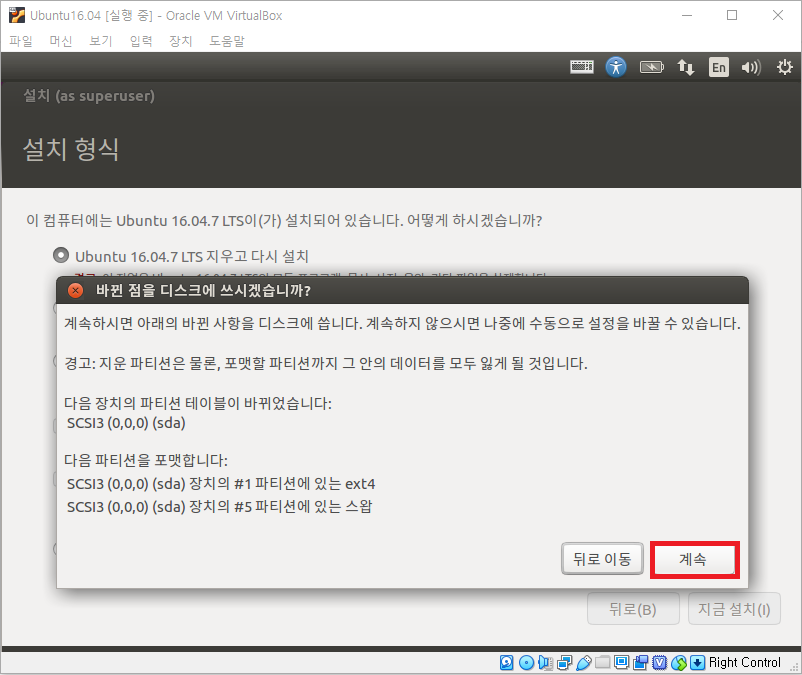Click the keyboard capture arrow icon in status bar
The image size is (802, 675).
click(698, 663)
